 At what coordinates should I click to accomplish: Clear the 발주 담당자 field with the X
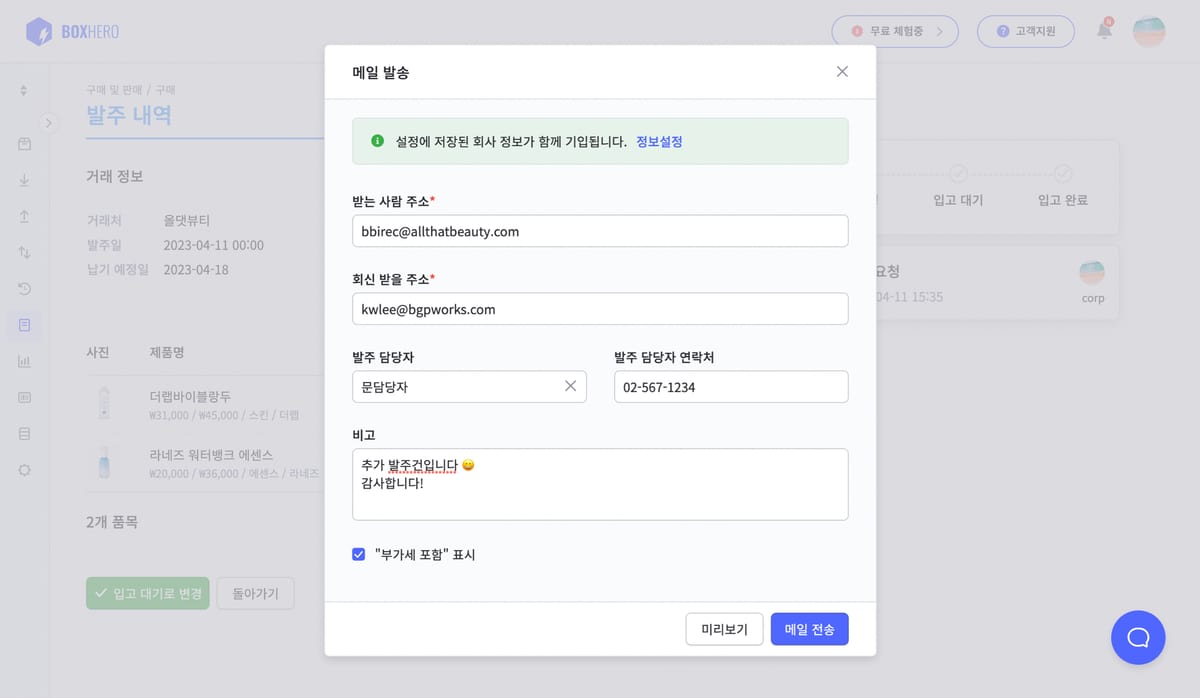[571, 386]
